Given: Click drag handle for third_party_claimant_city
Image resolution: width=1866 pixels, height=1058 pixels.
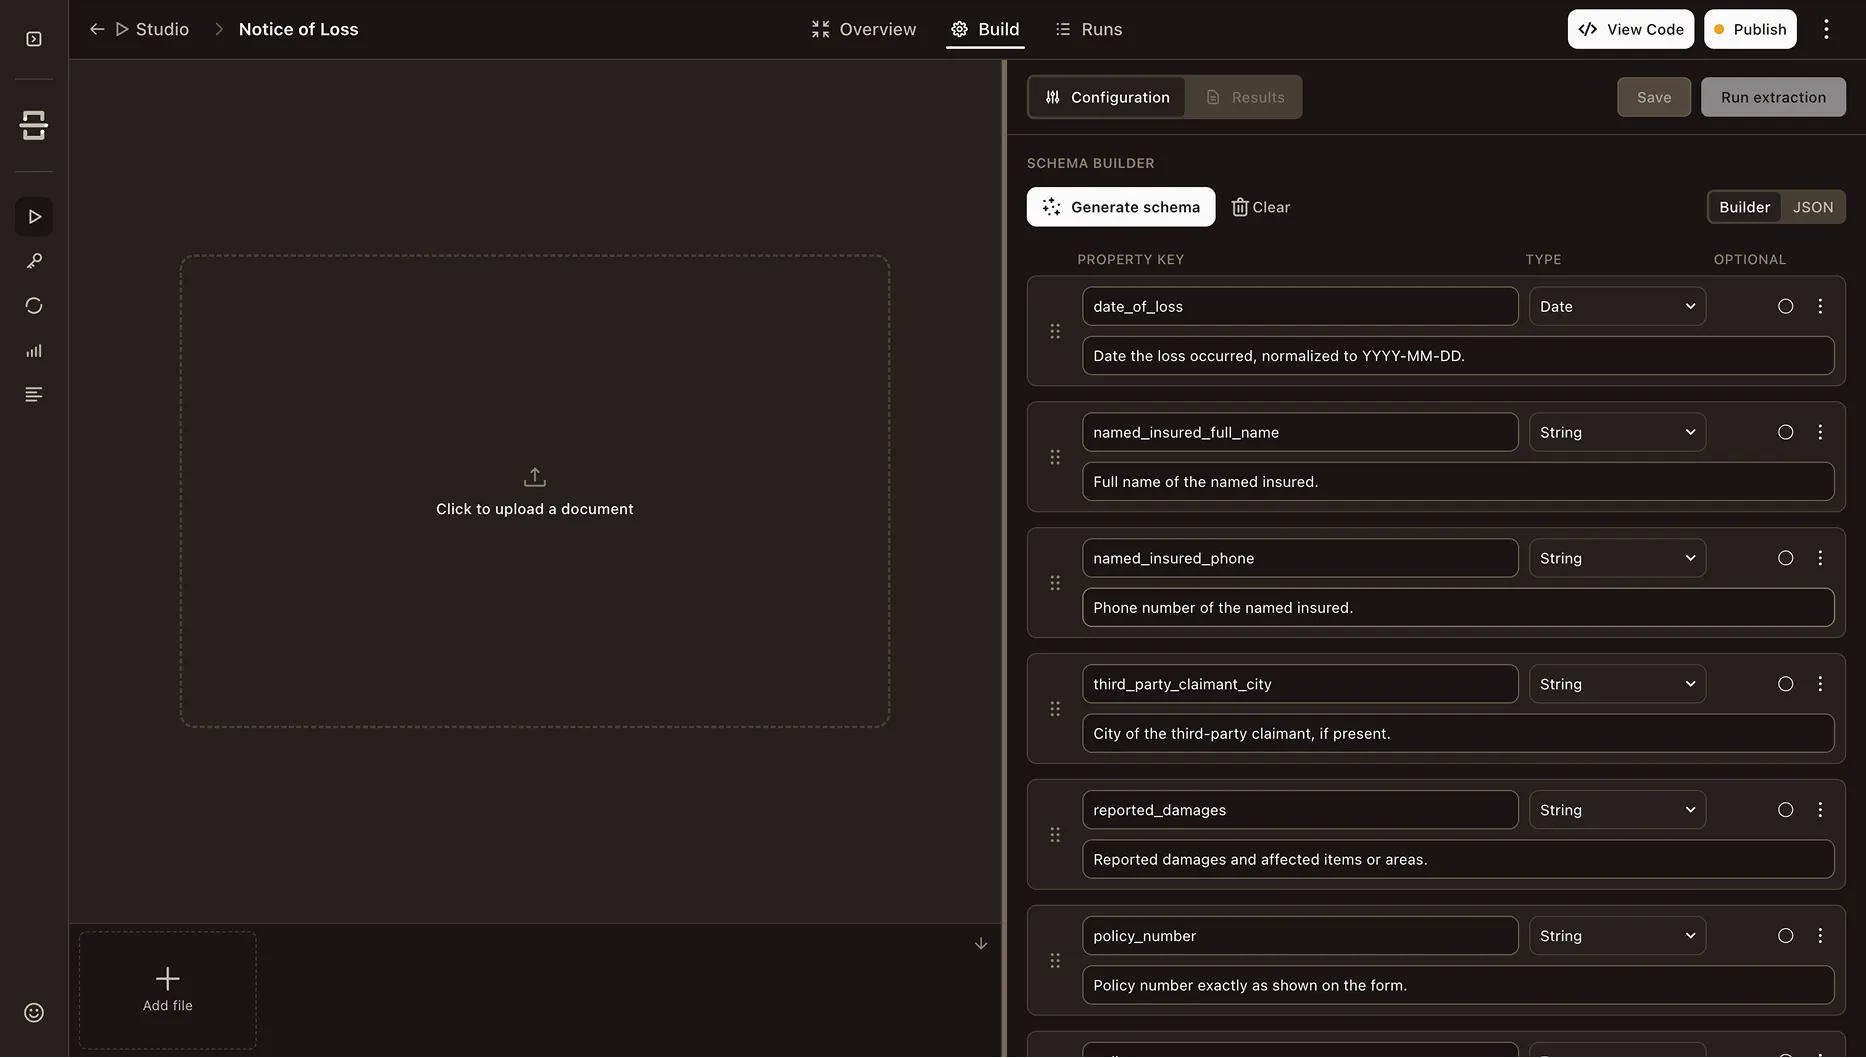Looking at the screenshot, I should [1055, 709].
